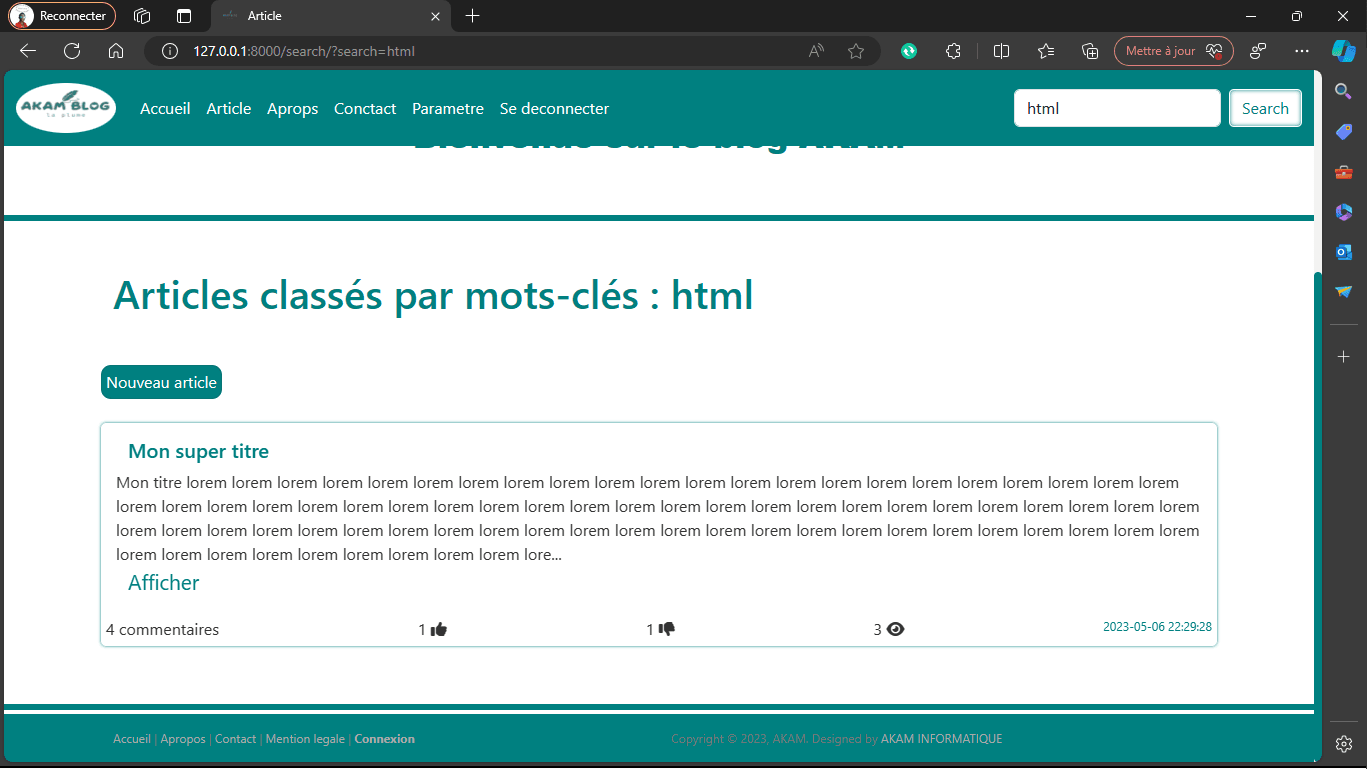Click Connexion footer link

coord(385,739)
